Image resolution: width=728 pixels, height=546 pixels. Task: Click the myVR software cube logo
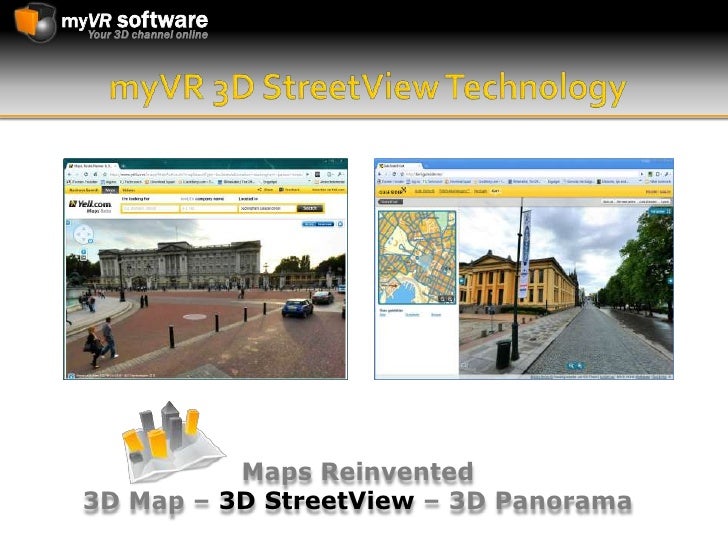[x=35, y=22]
